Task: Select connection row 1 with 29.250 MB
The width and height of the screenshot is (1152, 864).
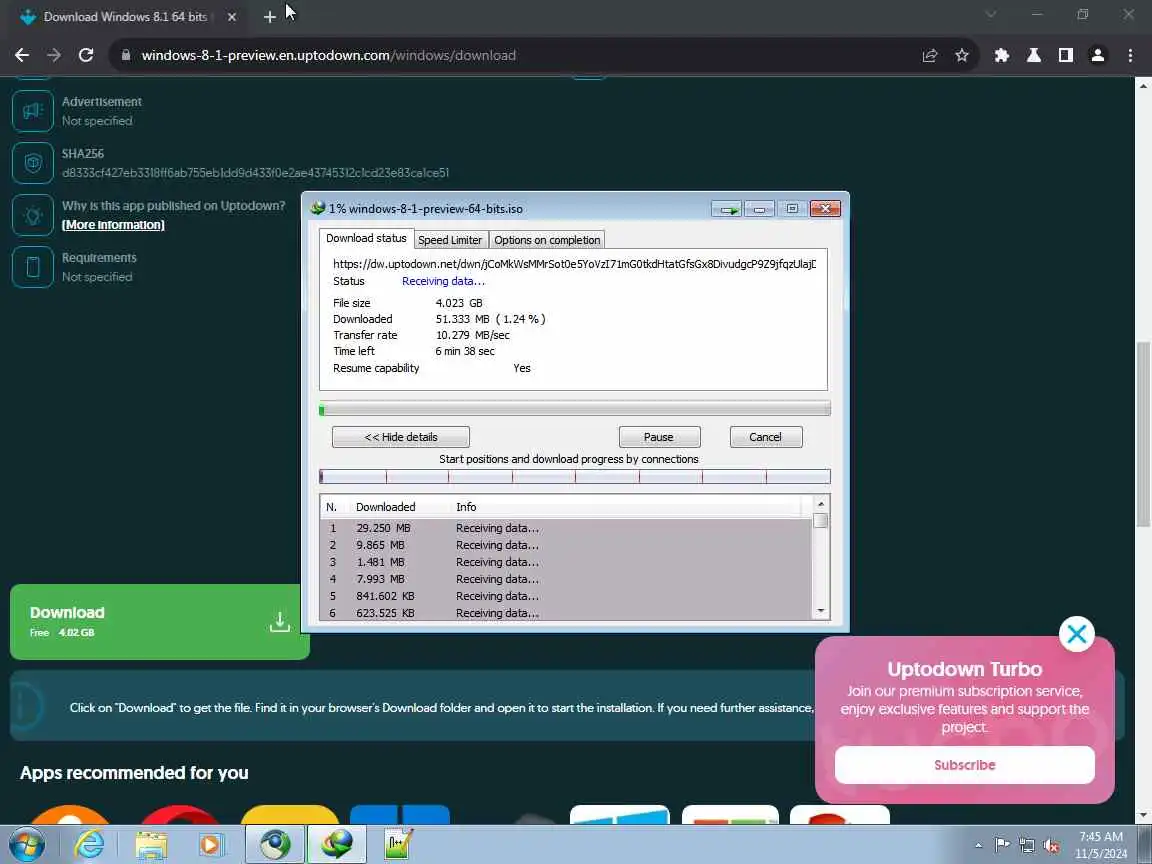Action: point(566,528)
